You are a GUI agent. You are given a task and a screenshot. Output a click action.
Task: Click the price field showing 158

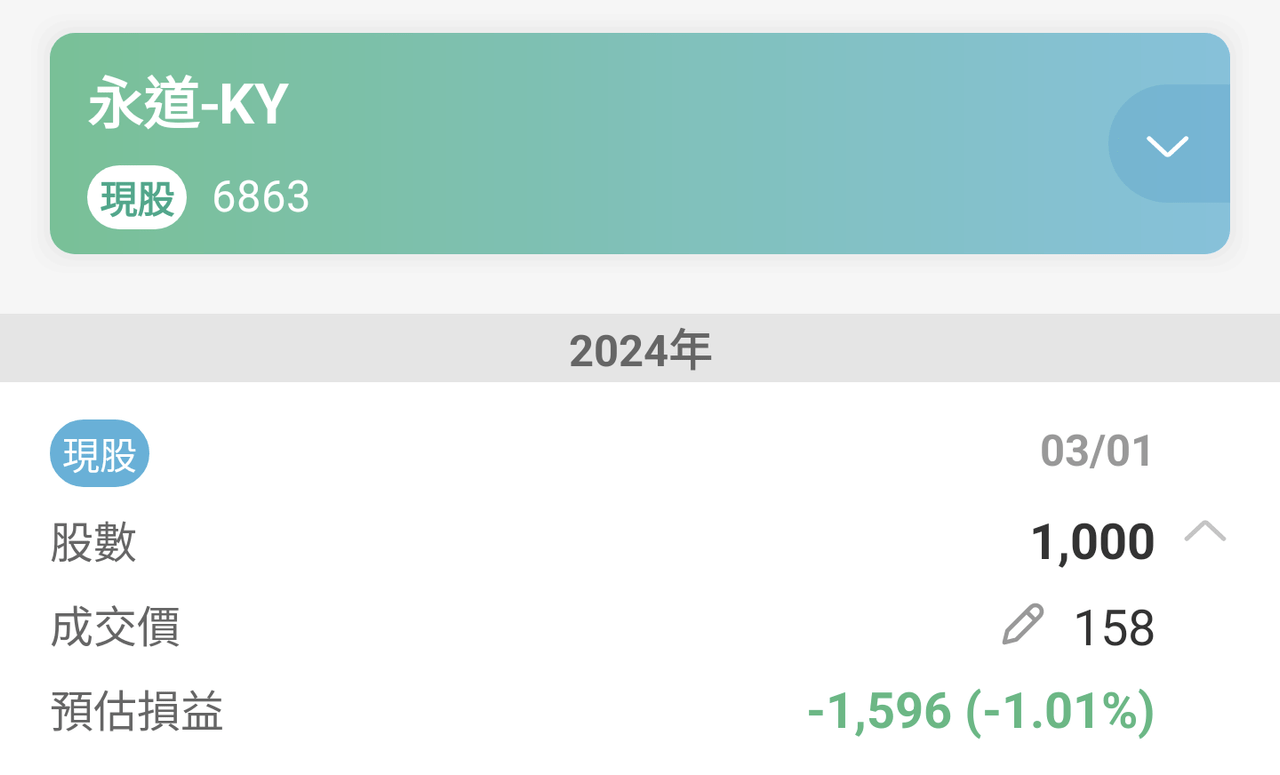point(1114,628)
